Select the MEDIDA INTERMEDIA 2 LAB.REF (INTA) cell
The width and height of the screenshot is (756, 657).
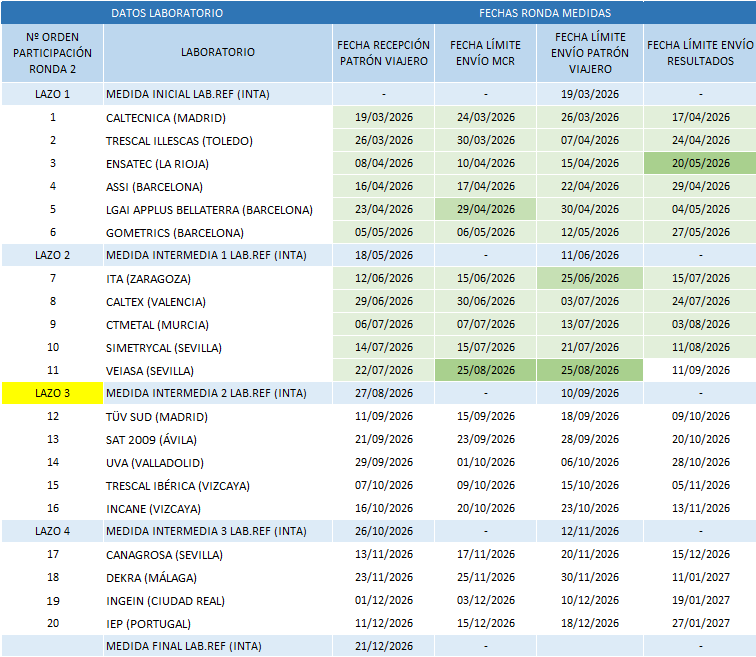tap(218, 393)
